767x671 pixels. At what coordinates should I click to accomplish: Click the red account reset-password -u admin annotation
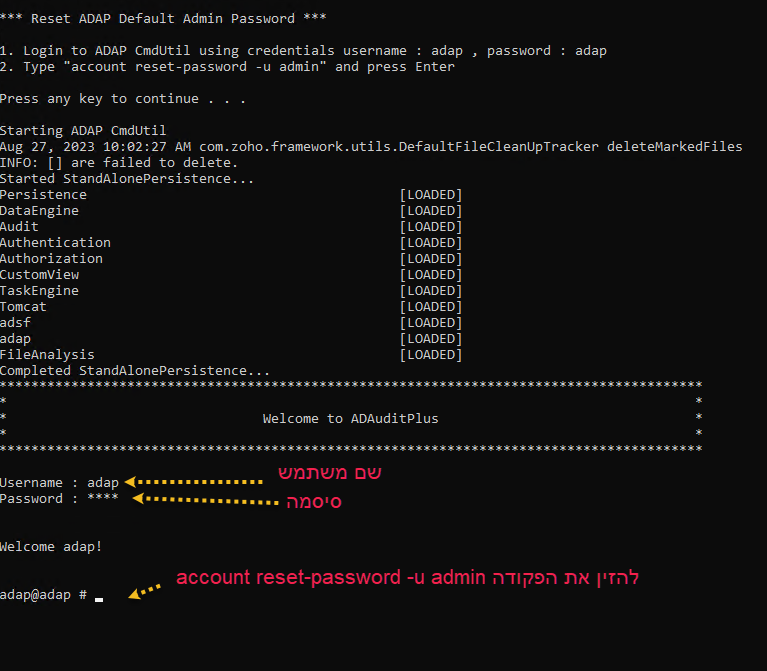click(407, 578)
